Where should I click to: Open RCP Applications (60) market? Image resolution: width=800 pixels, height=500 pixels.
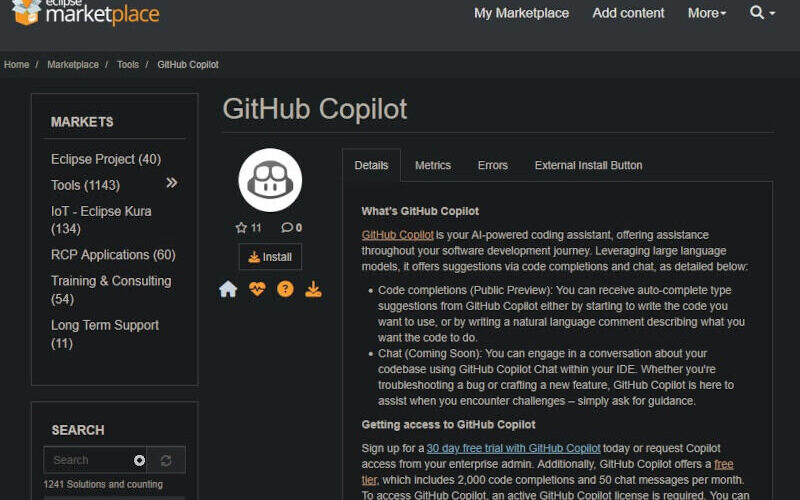point(113,255)
